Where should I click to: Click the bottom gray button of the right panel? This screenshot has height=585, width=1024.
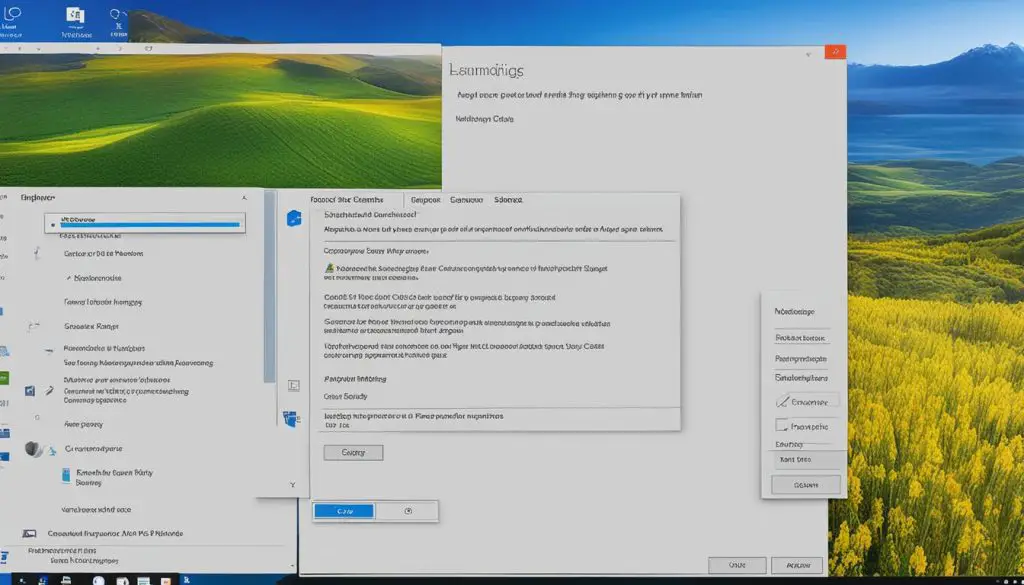tap(806, 484)
